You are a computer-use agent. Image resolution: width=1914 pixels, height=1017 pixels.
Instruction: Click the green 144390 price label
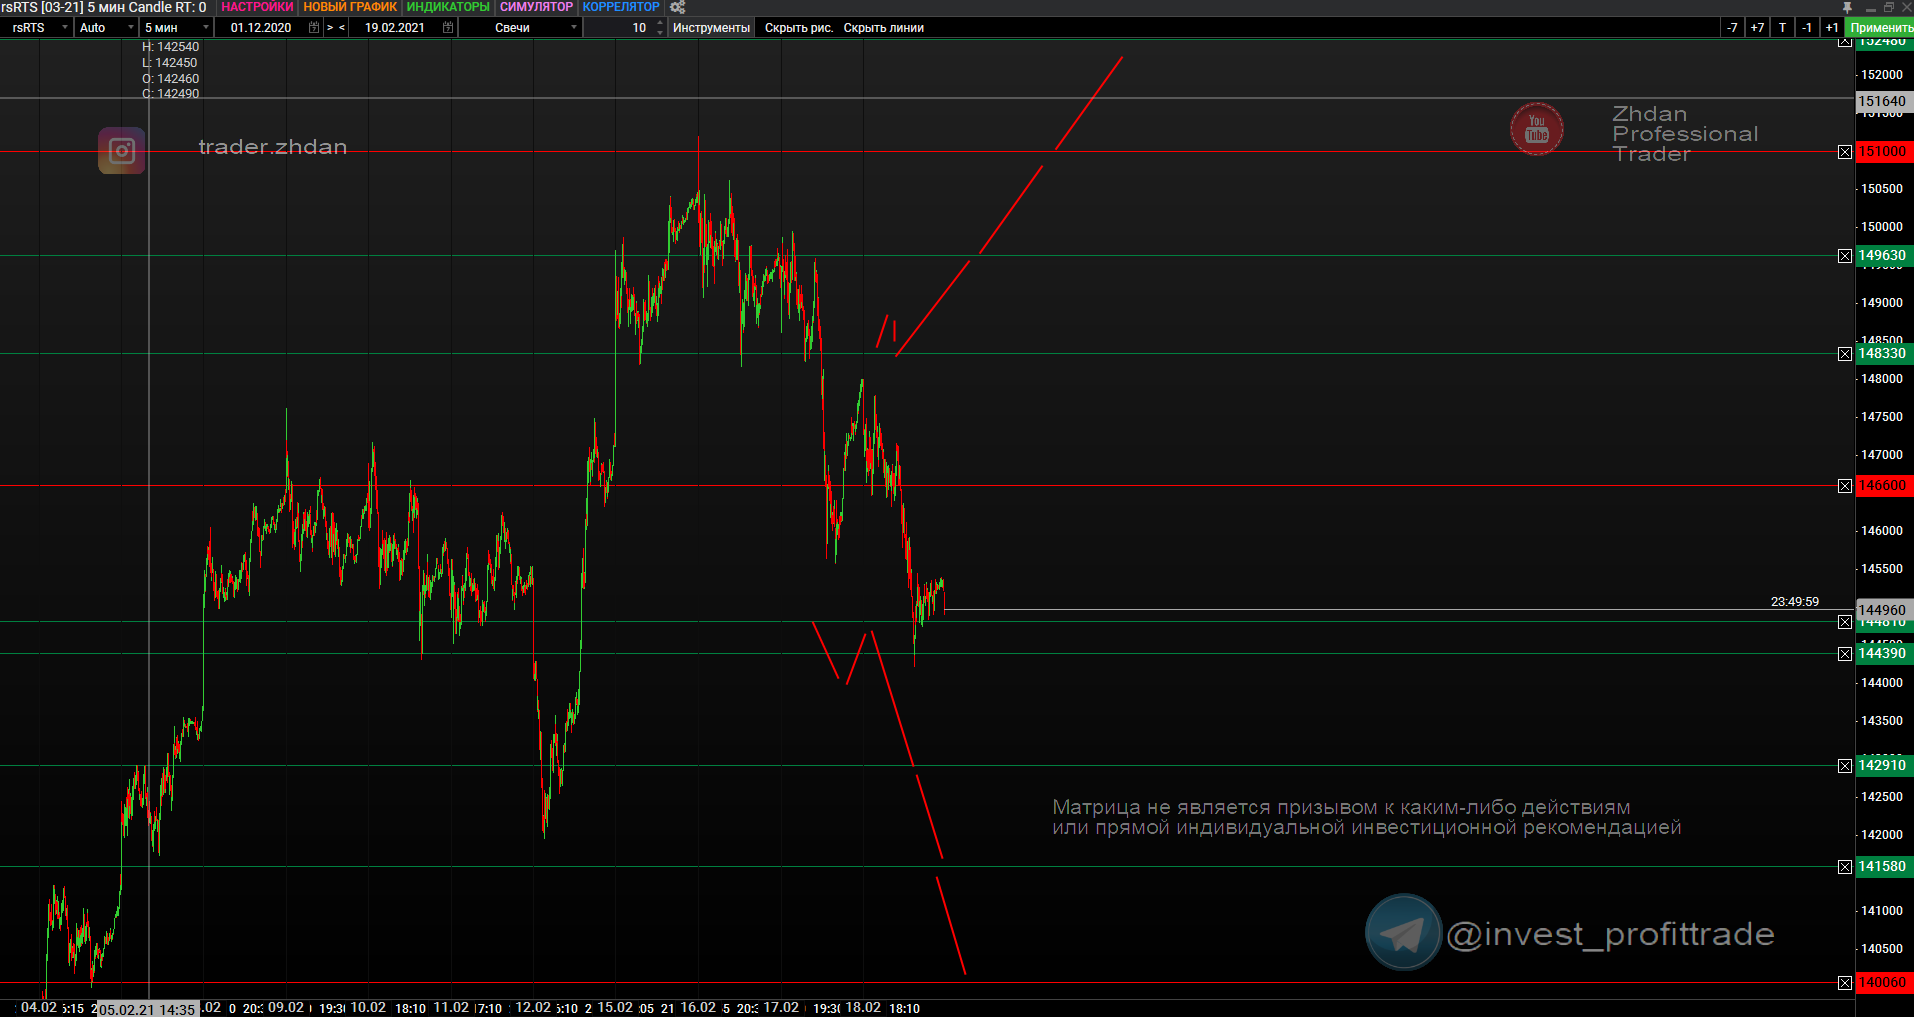(x=1884, y=654)
